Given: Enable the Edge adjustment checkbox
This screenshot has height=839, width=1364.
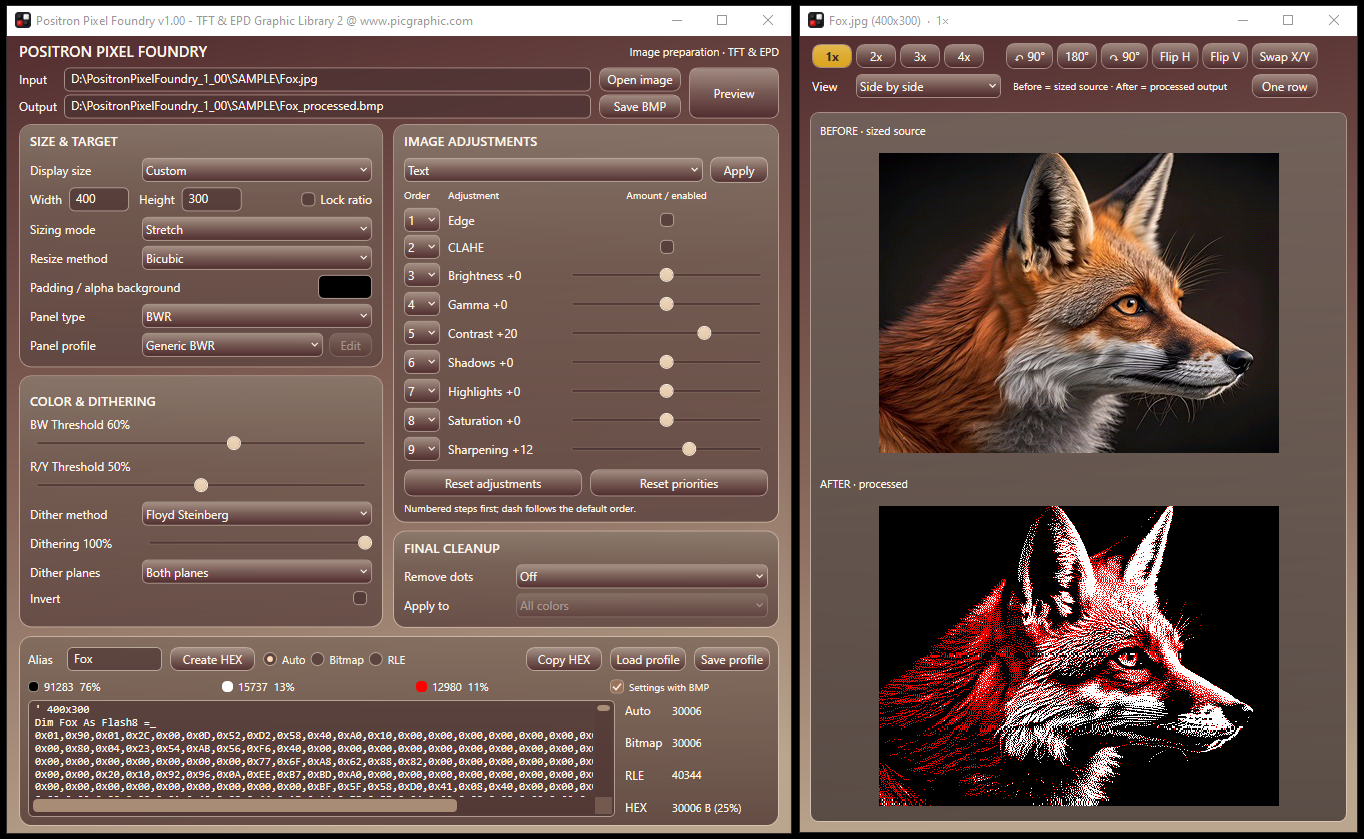Looking at the screenshot, I should 667,220.
